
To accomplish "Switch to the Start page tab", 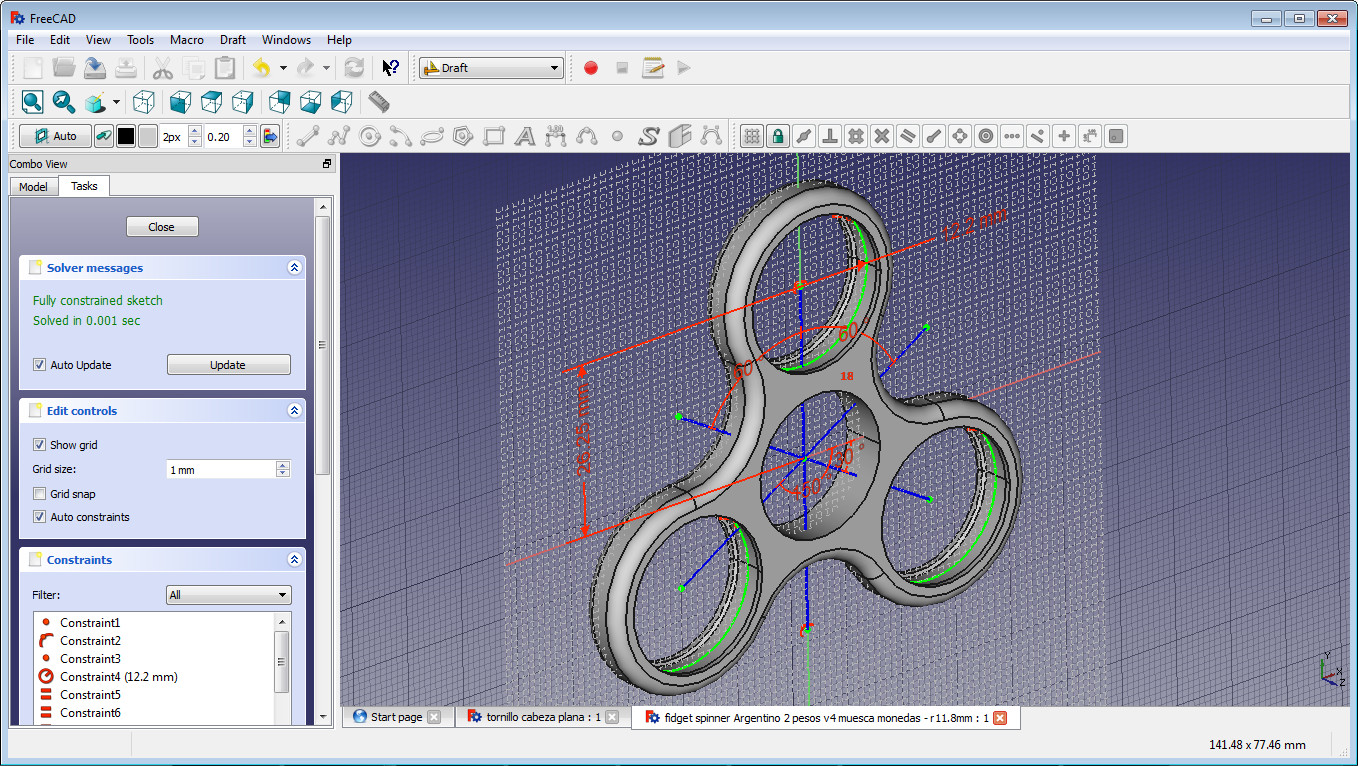I will tap(396, 717).
